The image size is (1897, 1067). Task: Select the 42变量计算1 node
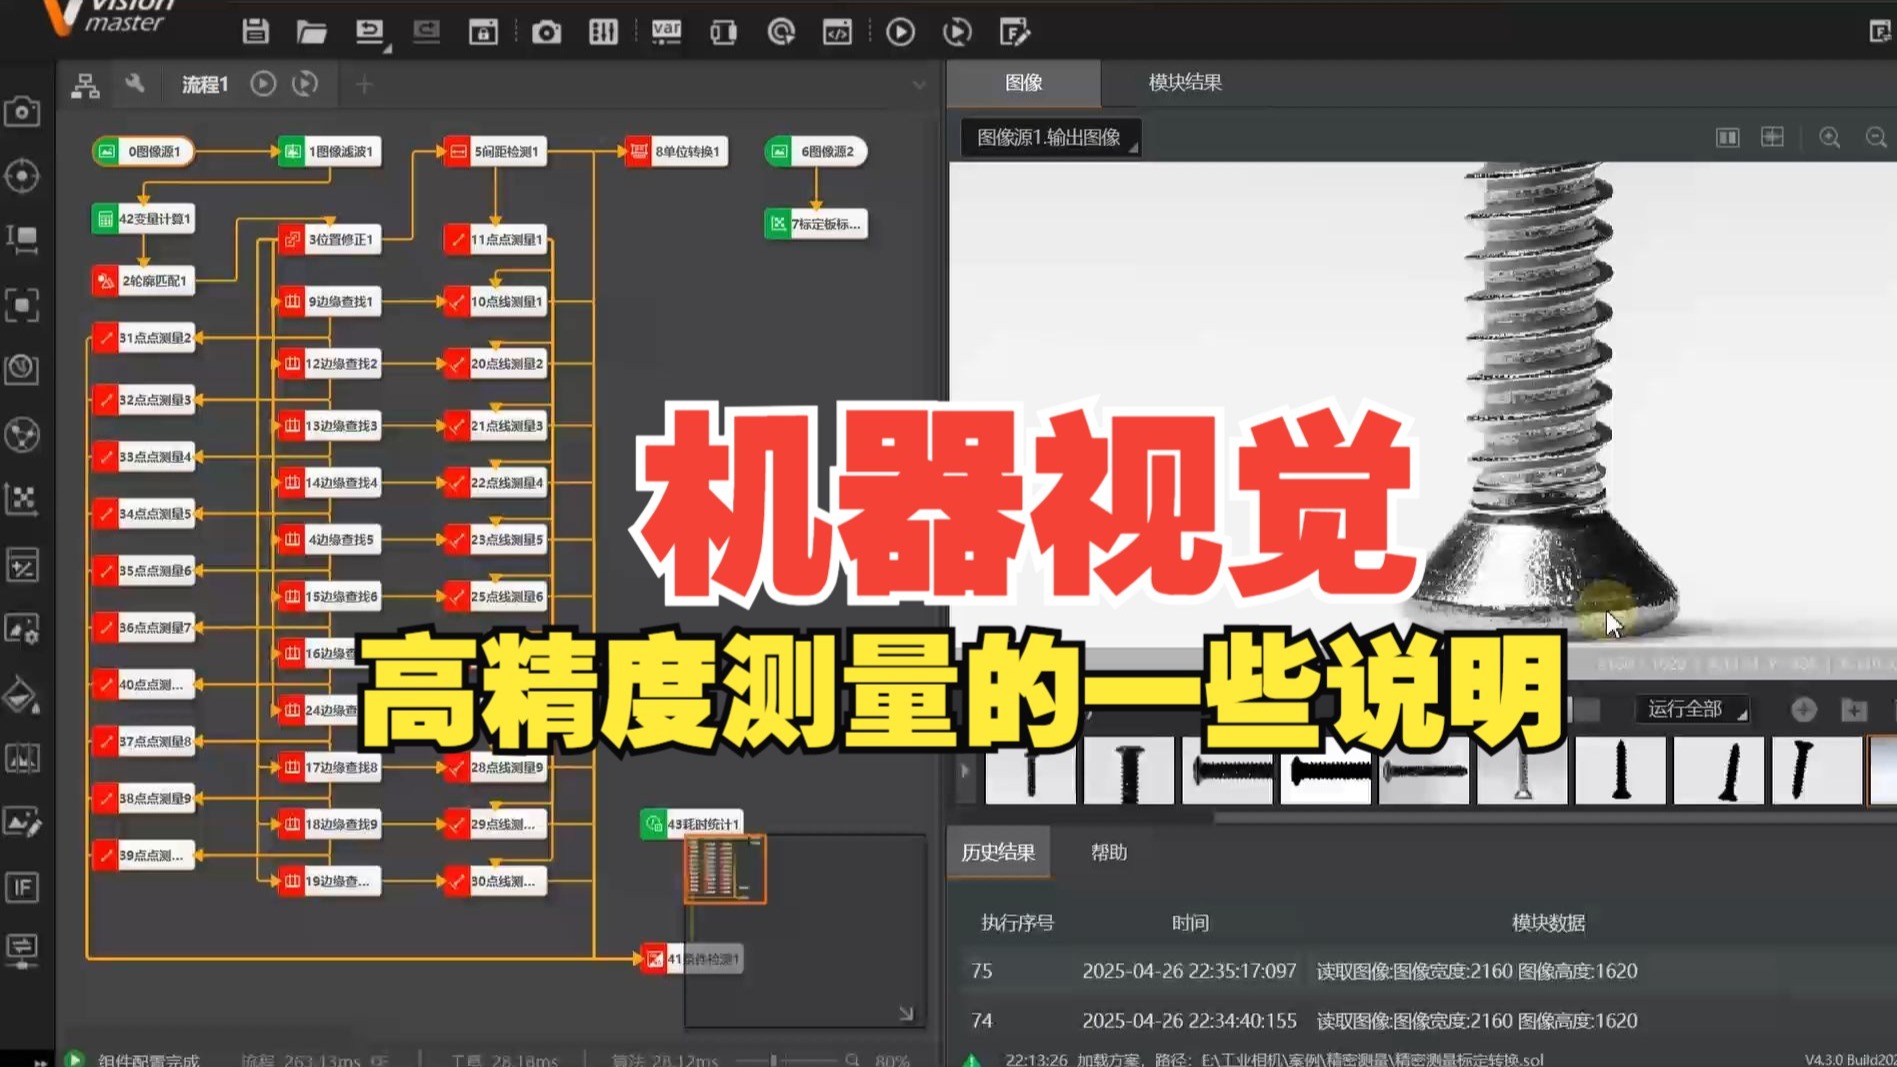pos(142,218)
